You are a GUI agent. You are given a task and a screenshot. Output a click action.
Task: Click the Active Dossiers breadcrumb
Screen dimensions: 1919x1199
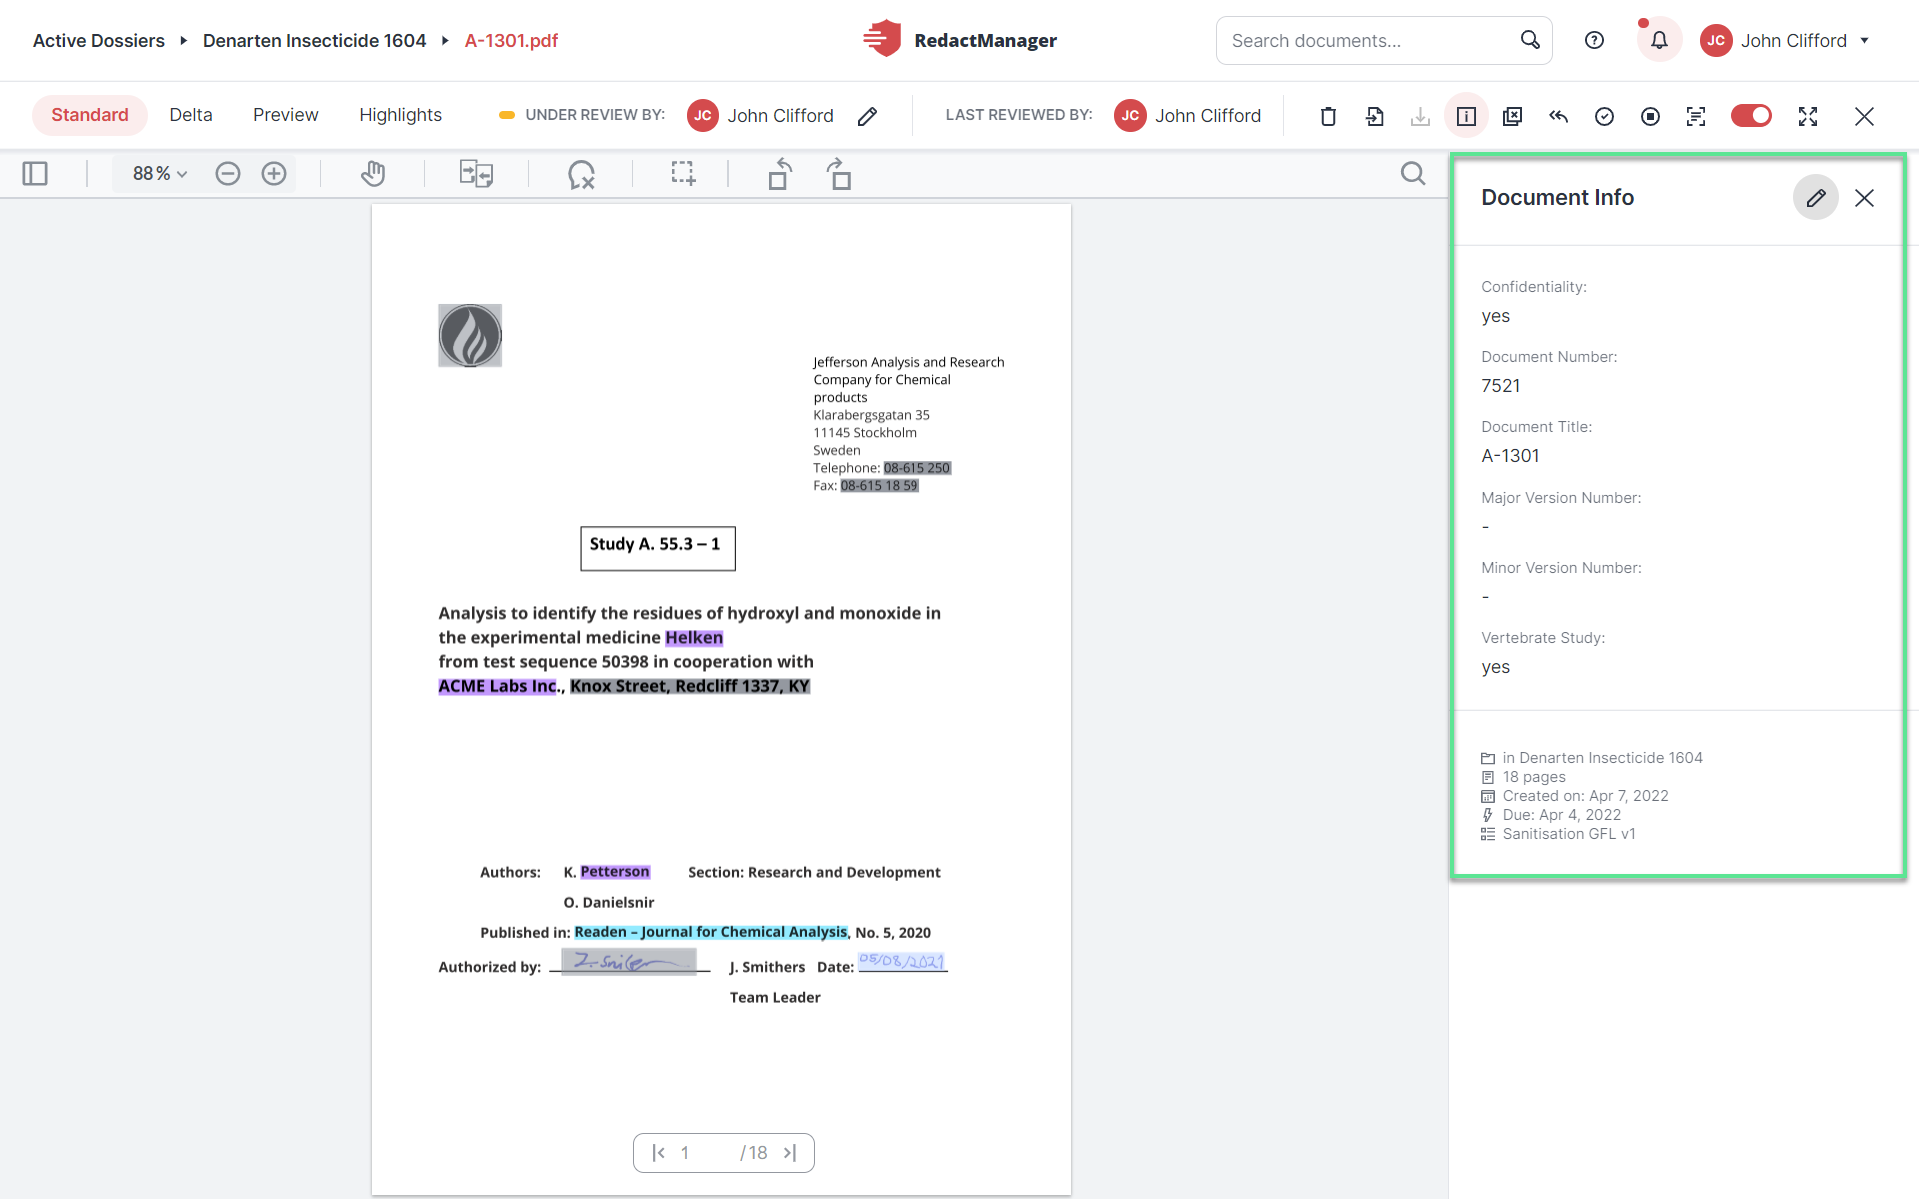(x=99, y=41)
